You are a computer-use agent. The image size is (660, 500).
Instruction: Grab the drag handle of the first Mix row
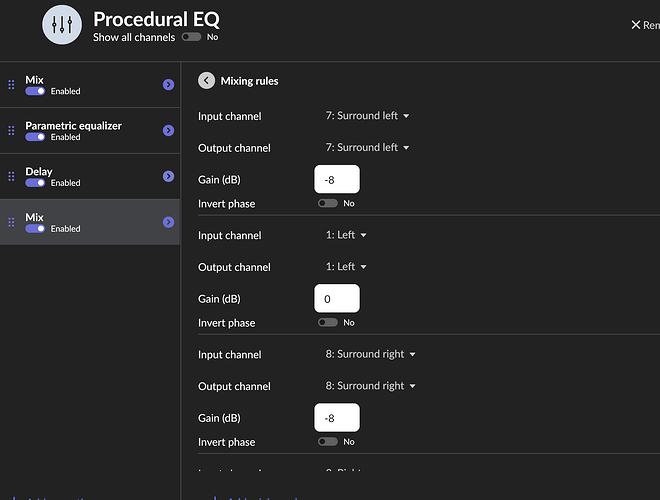tap(11, 85)
